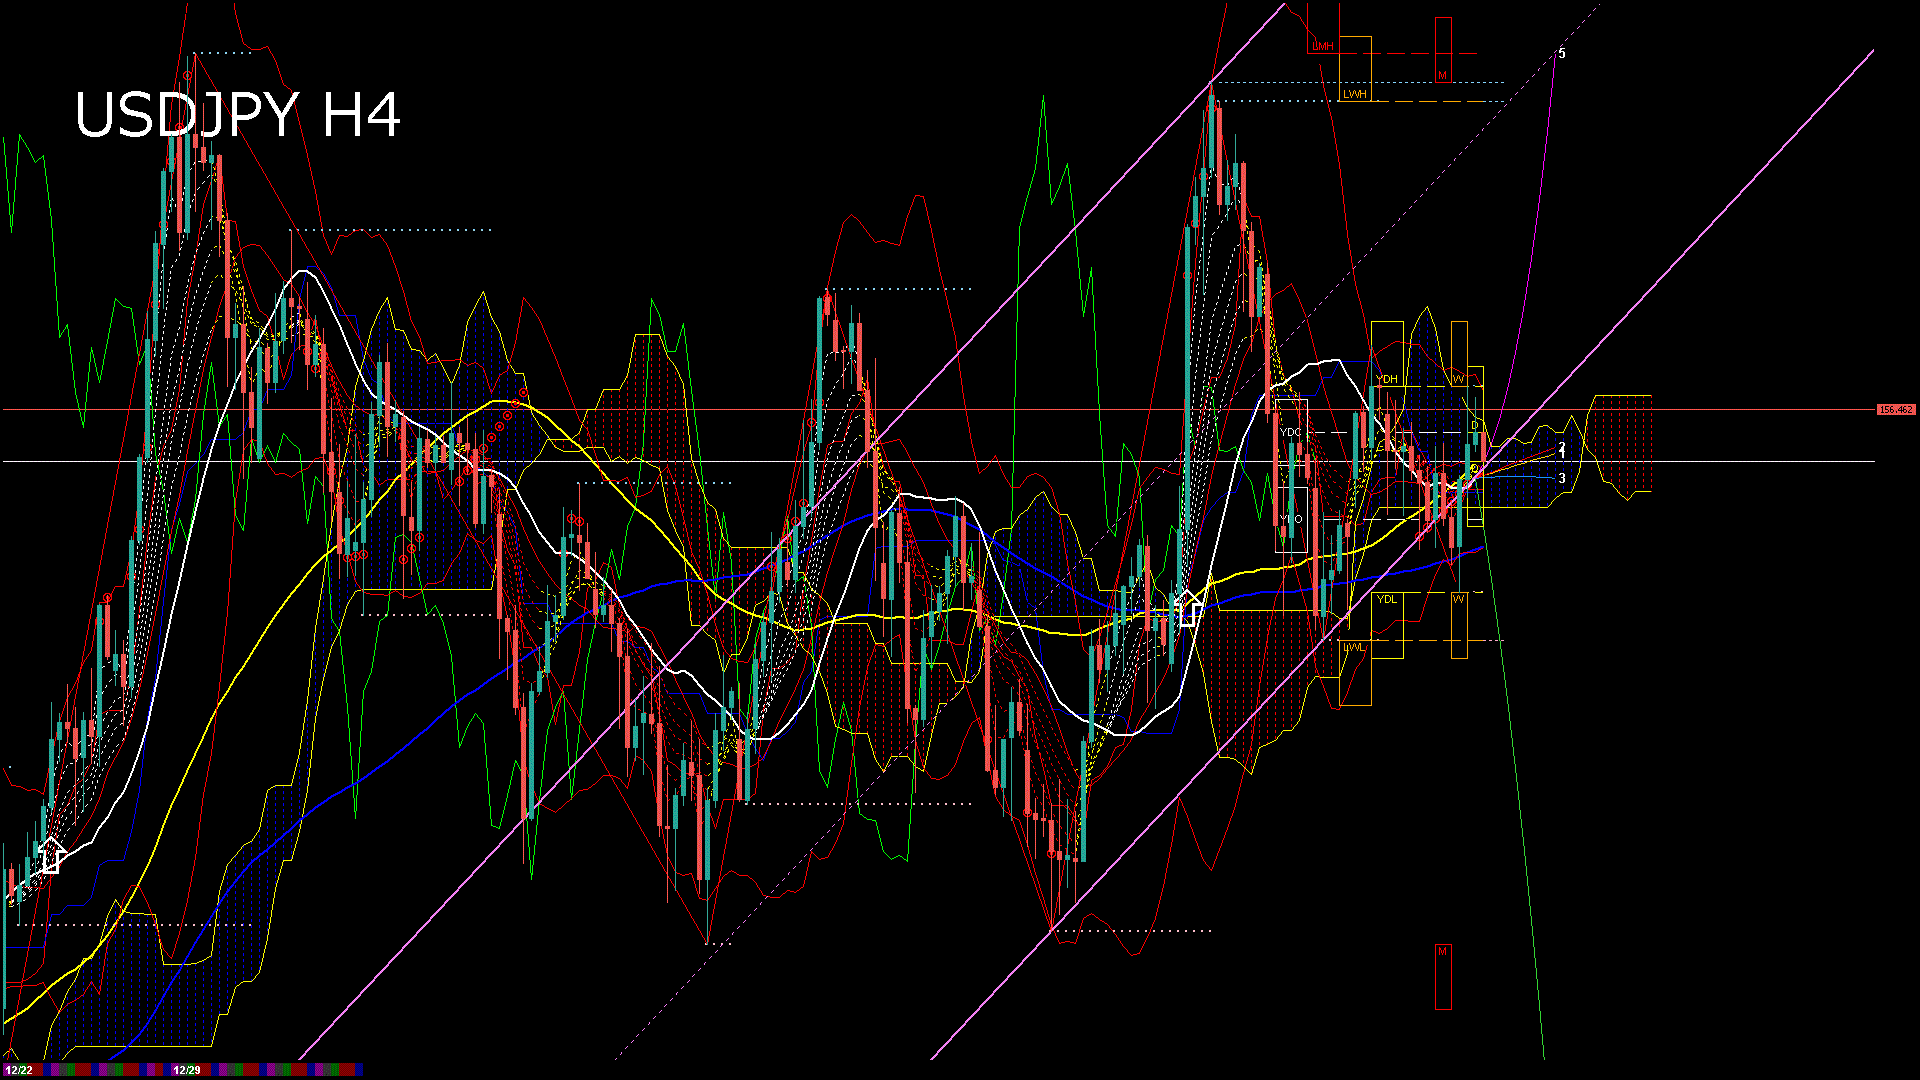The height and width of the screenshot is (1080, 1920).
Task: Select the LWL last-week-low label
Action: [1354, 648]
